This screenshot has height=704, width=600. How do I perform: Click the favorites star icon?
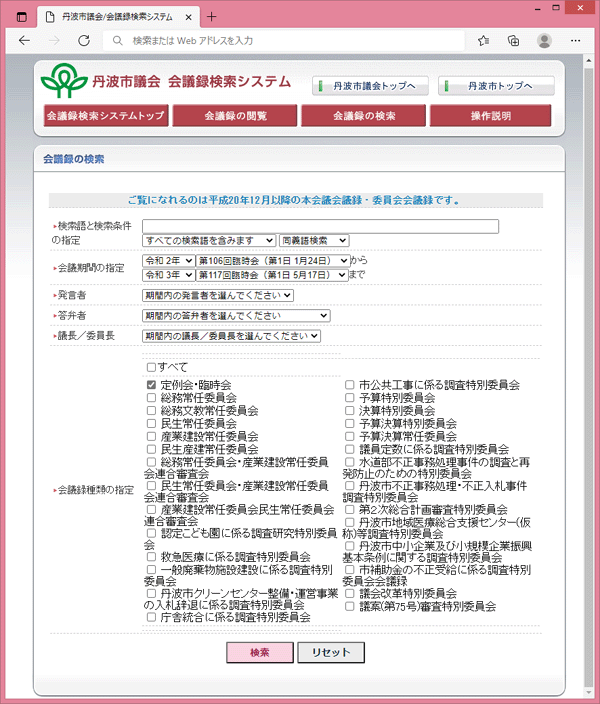[483, 41]
